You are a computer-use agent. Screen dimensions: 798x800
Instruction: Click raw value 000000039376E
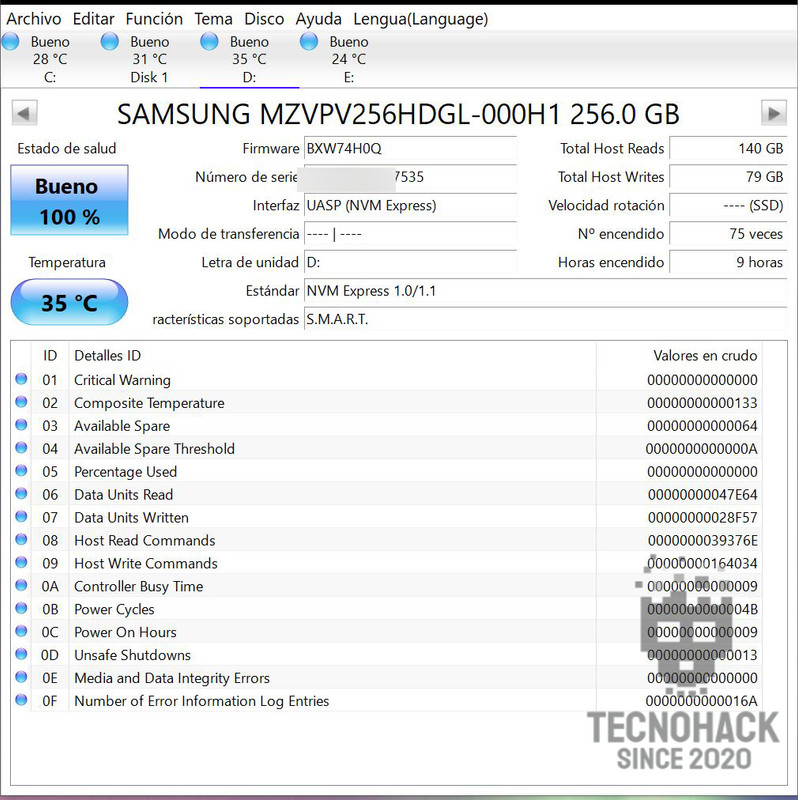pos(703,541)
